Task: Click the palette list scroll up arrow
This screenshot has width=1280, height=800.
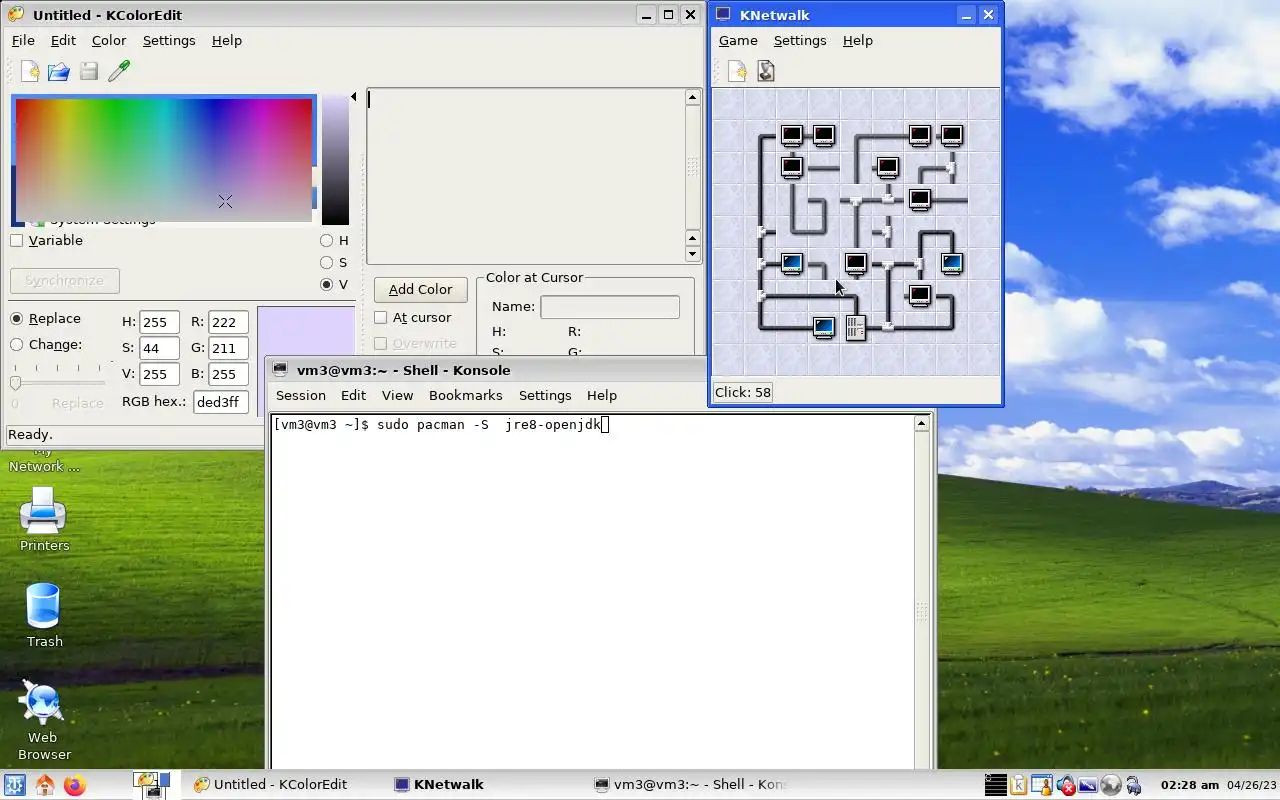Action: coord(692,98)
